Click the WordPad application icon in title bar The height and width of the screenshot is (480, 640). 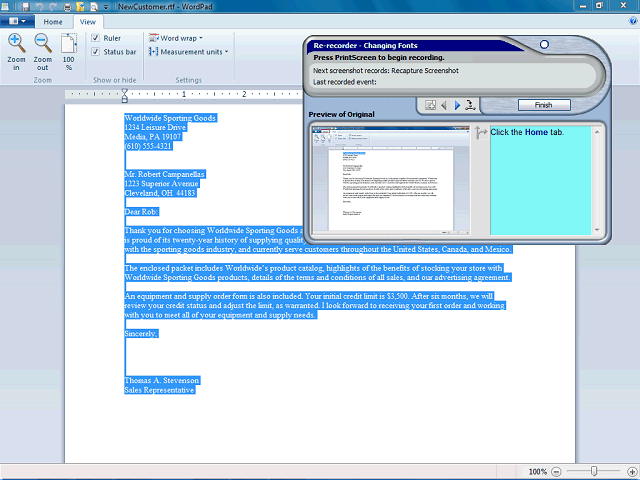click(x=5, y=7)
